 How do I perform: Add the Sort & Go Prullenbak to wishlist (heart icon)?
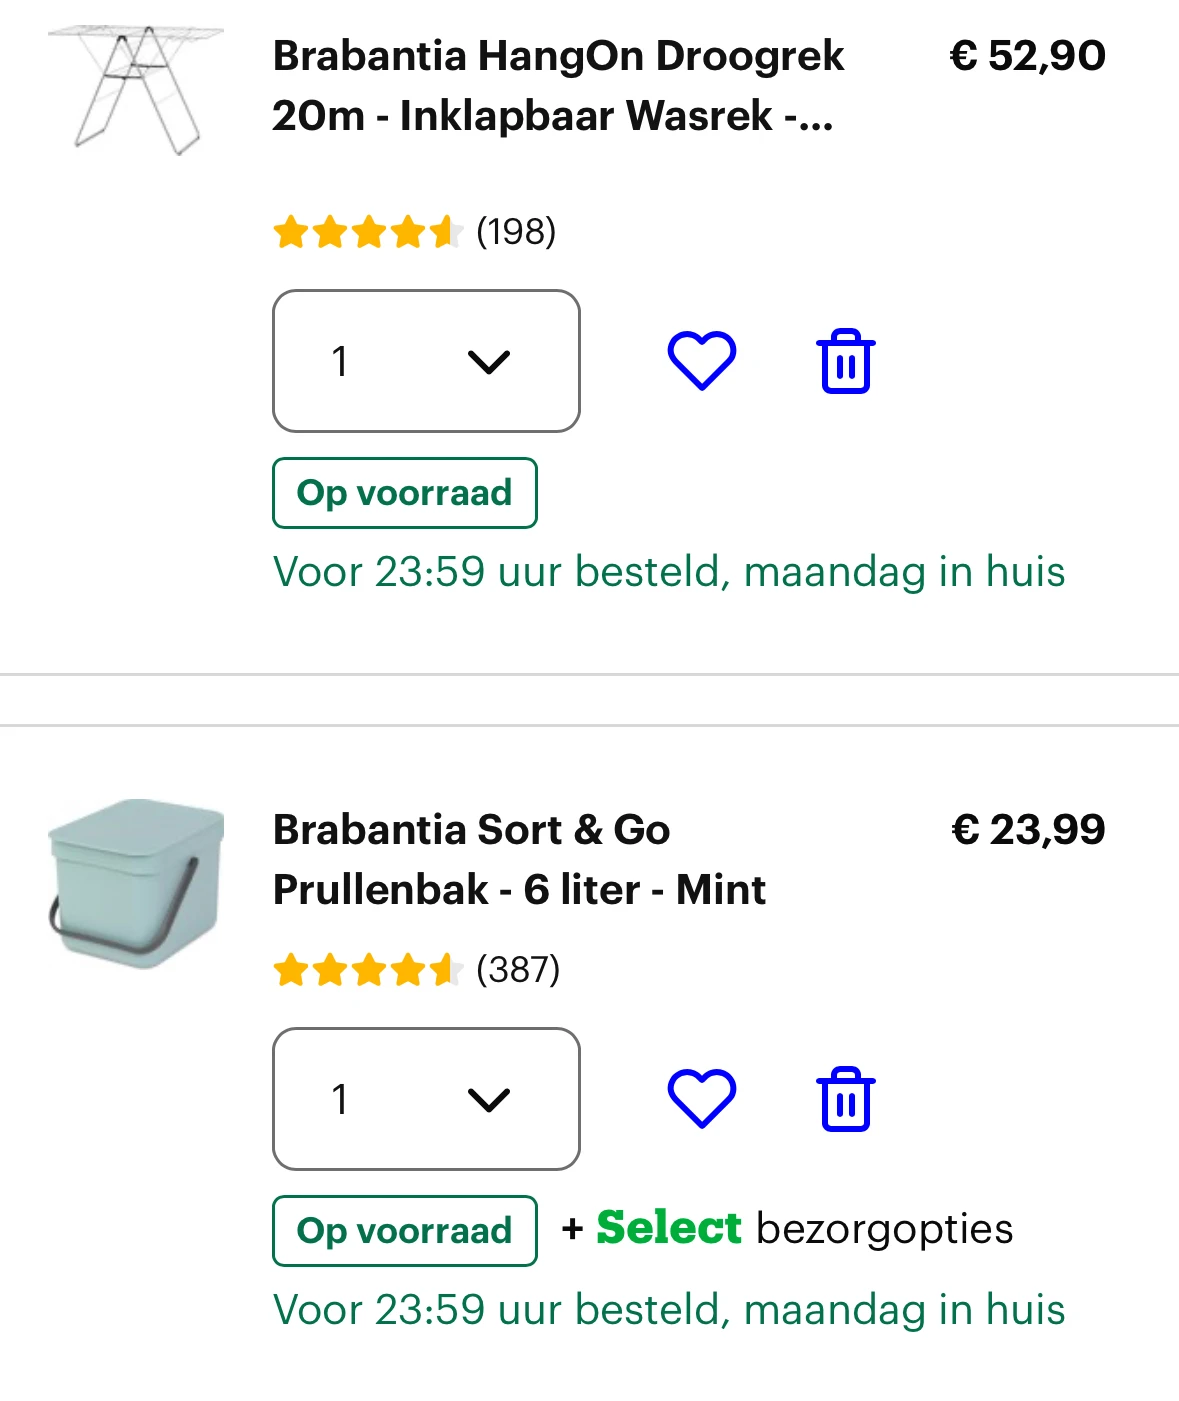coord(701,1098)
